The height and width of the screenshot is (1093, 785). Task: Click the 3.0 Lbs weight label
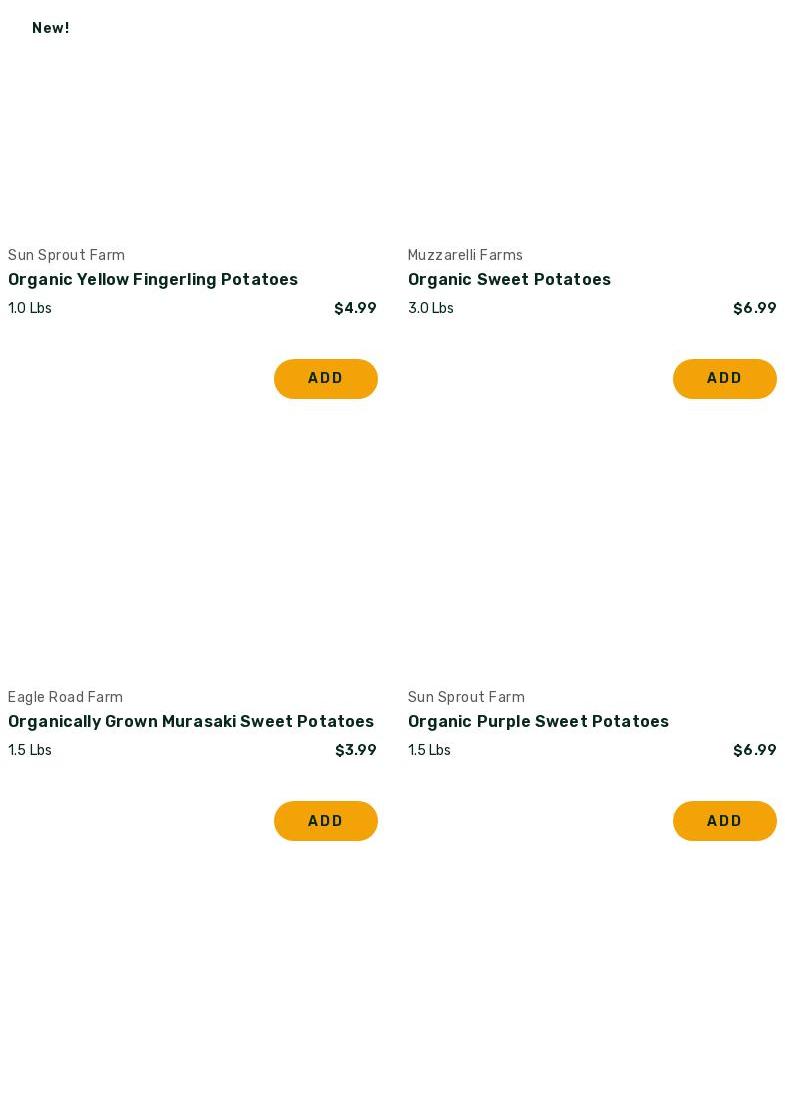[x=430, y=308]
